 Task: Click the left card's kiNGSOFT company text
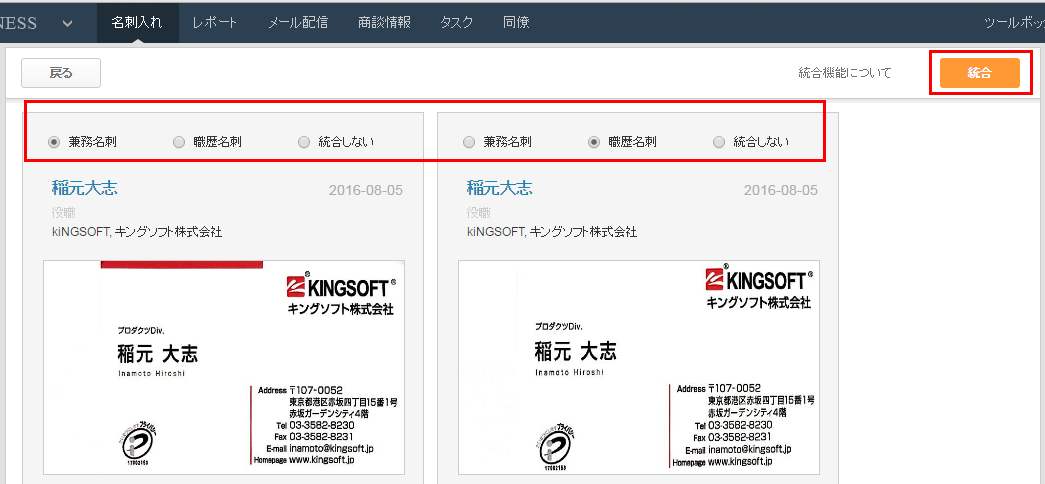[137, 232]
